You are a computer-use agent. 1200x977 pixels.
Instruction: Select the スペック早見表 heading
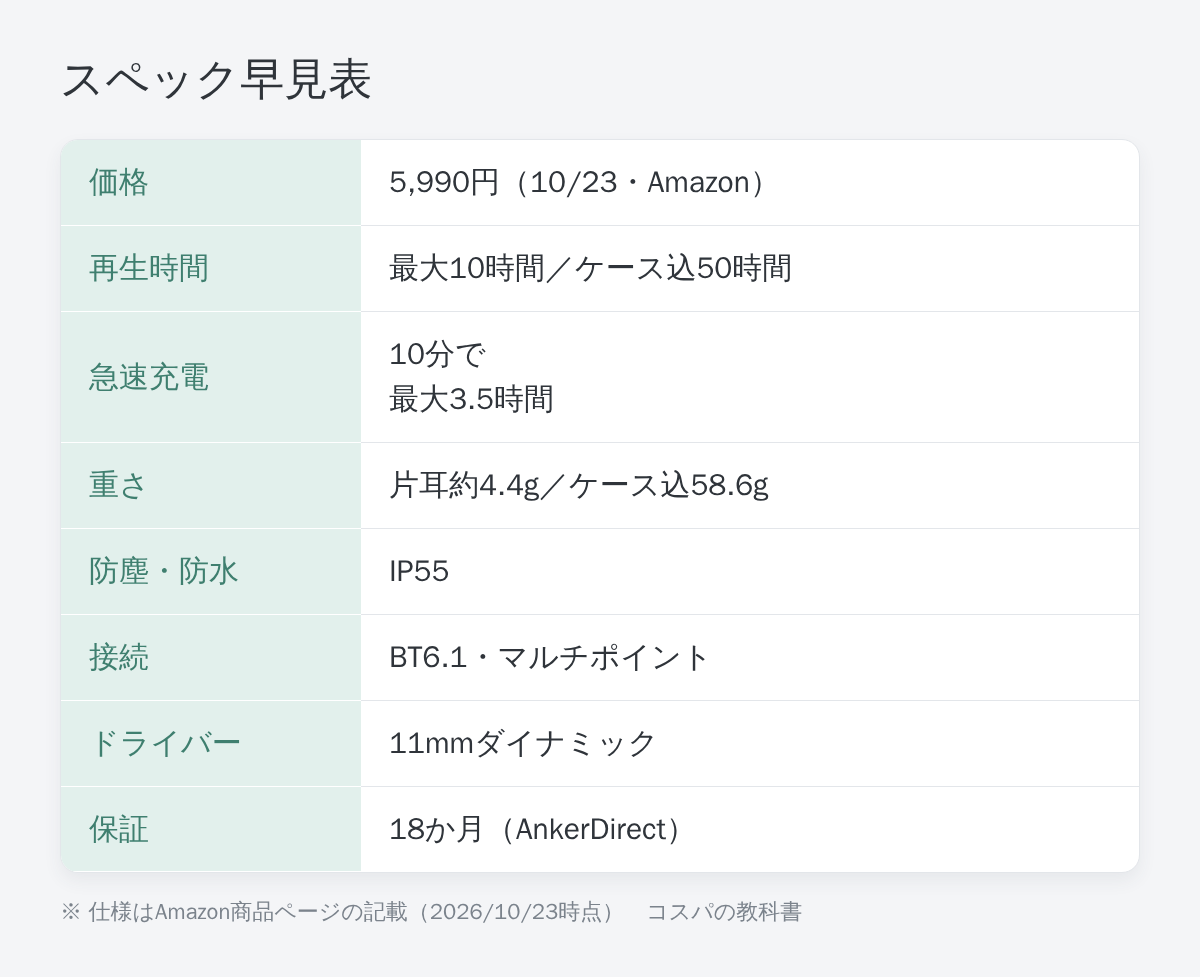coord(216,80)
